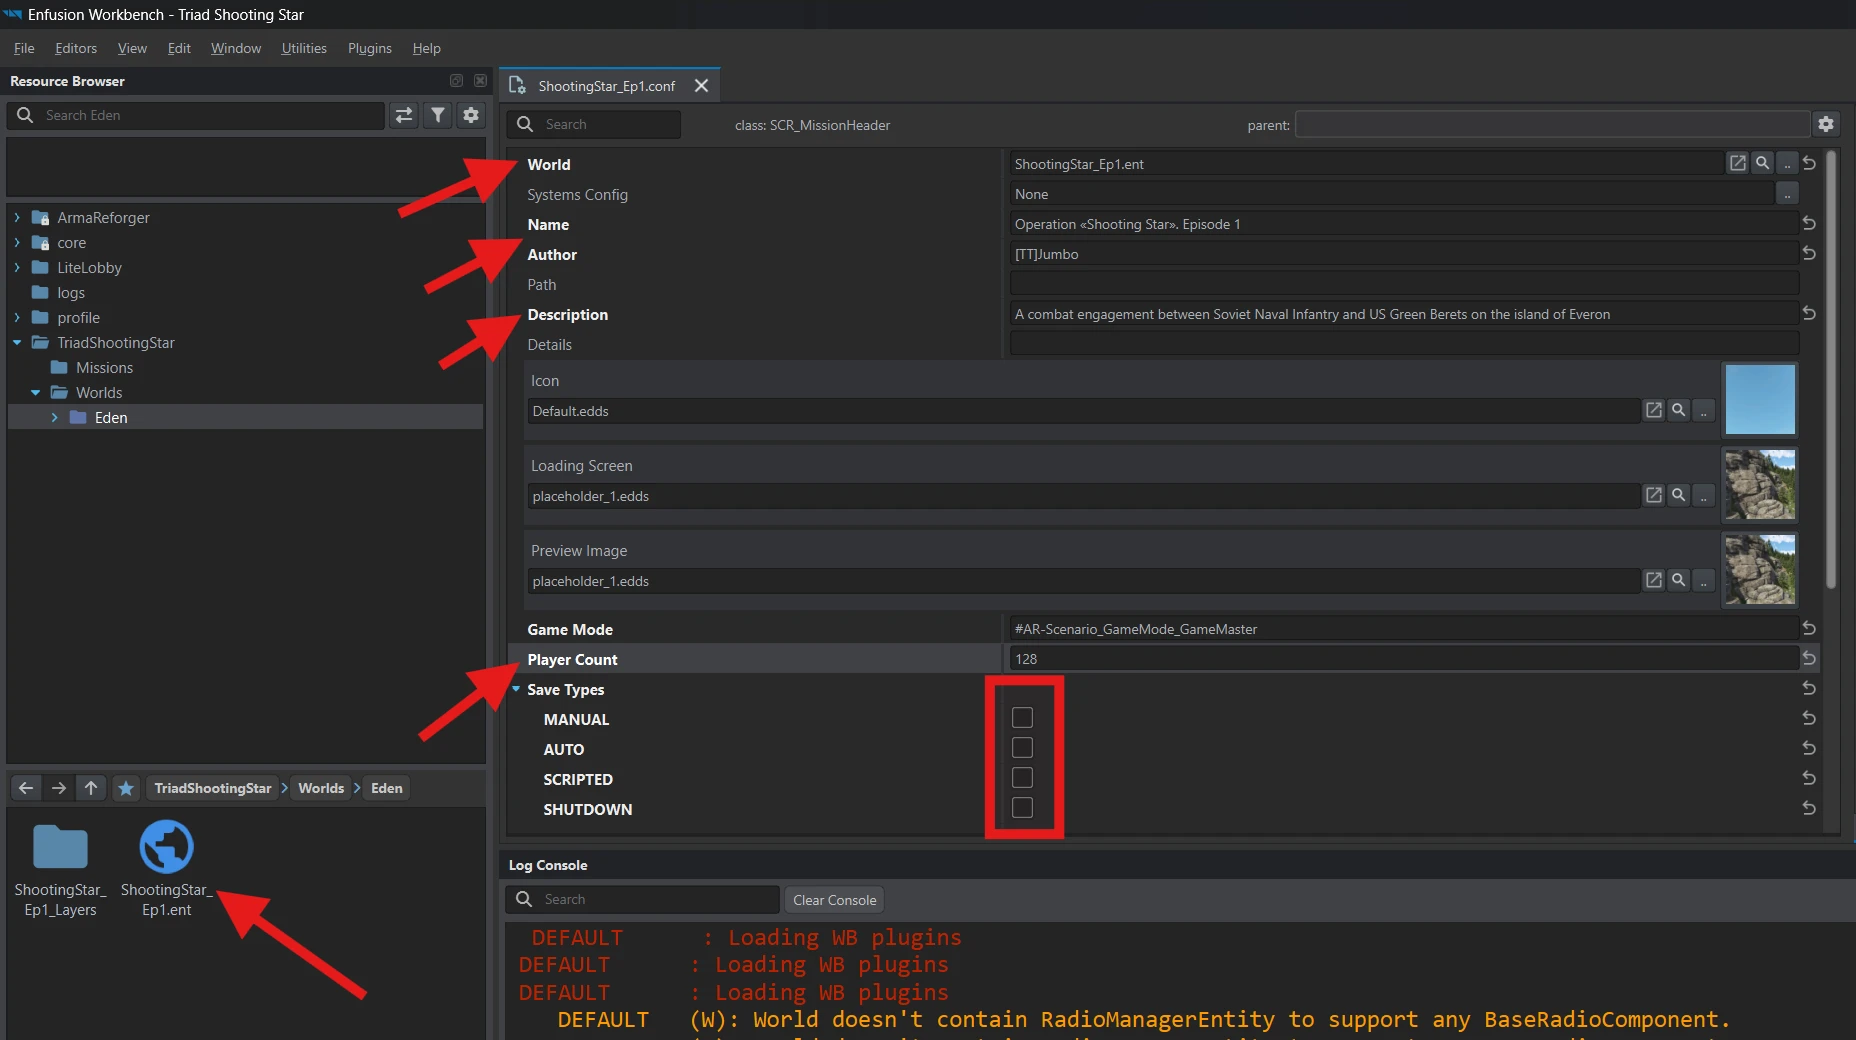Screen dimensions: 1856x1040
Task: Reset the Game Mode value
Action: tap(1809, 628)
